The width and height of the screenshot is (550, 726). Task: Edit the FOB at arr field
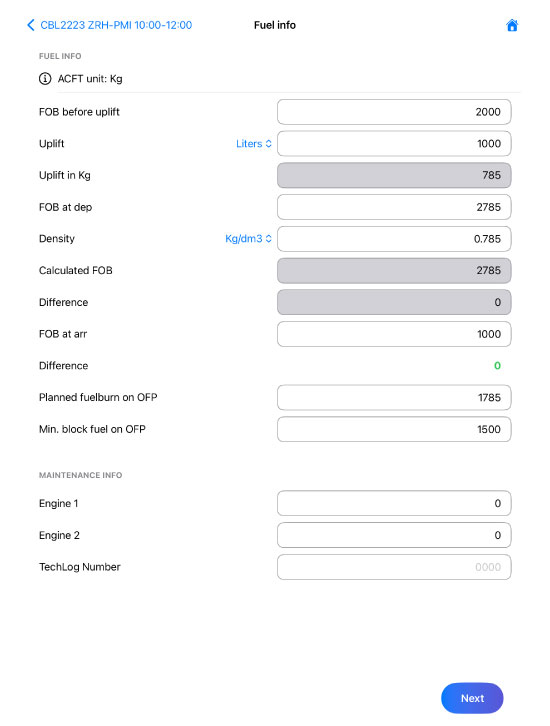pos(394,334)
